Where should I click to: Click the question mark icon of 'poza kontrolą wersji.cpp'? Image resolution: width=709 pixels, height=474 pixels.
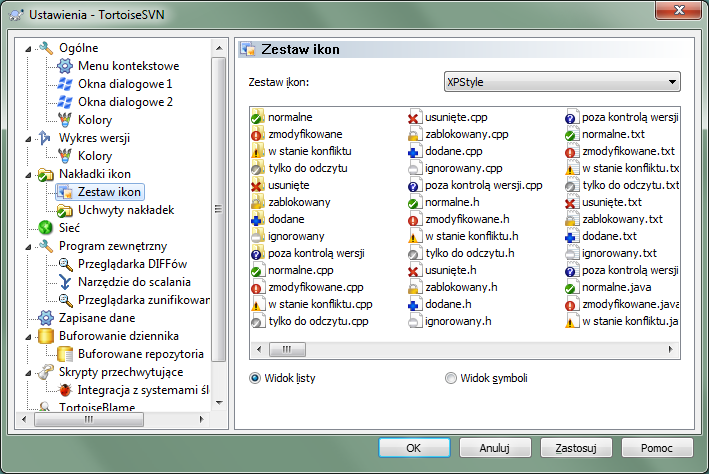pyautogui.click(x=414, y=185)
